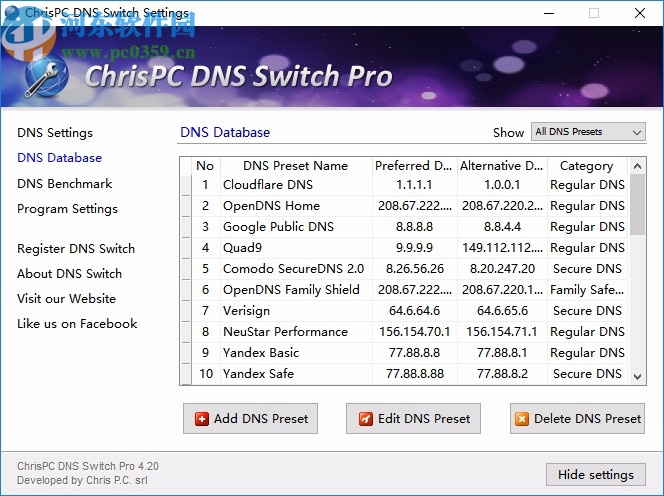Open the Show DNS presets dropdown
Image resolution: width=664 pixels, height=496 pixels.
(x=588, y=132)
